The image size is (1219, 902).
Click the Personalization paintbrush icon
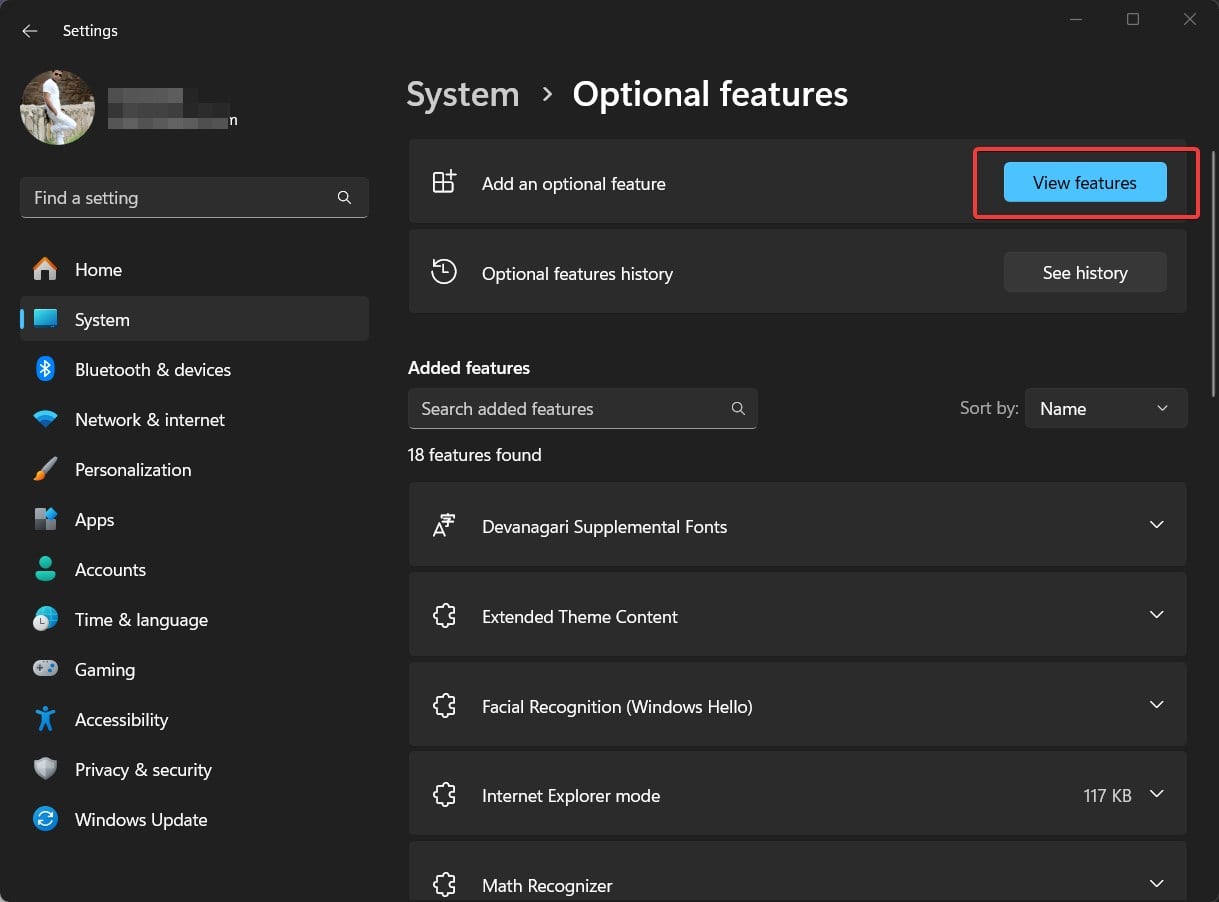(45, 470)
